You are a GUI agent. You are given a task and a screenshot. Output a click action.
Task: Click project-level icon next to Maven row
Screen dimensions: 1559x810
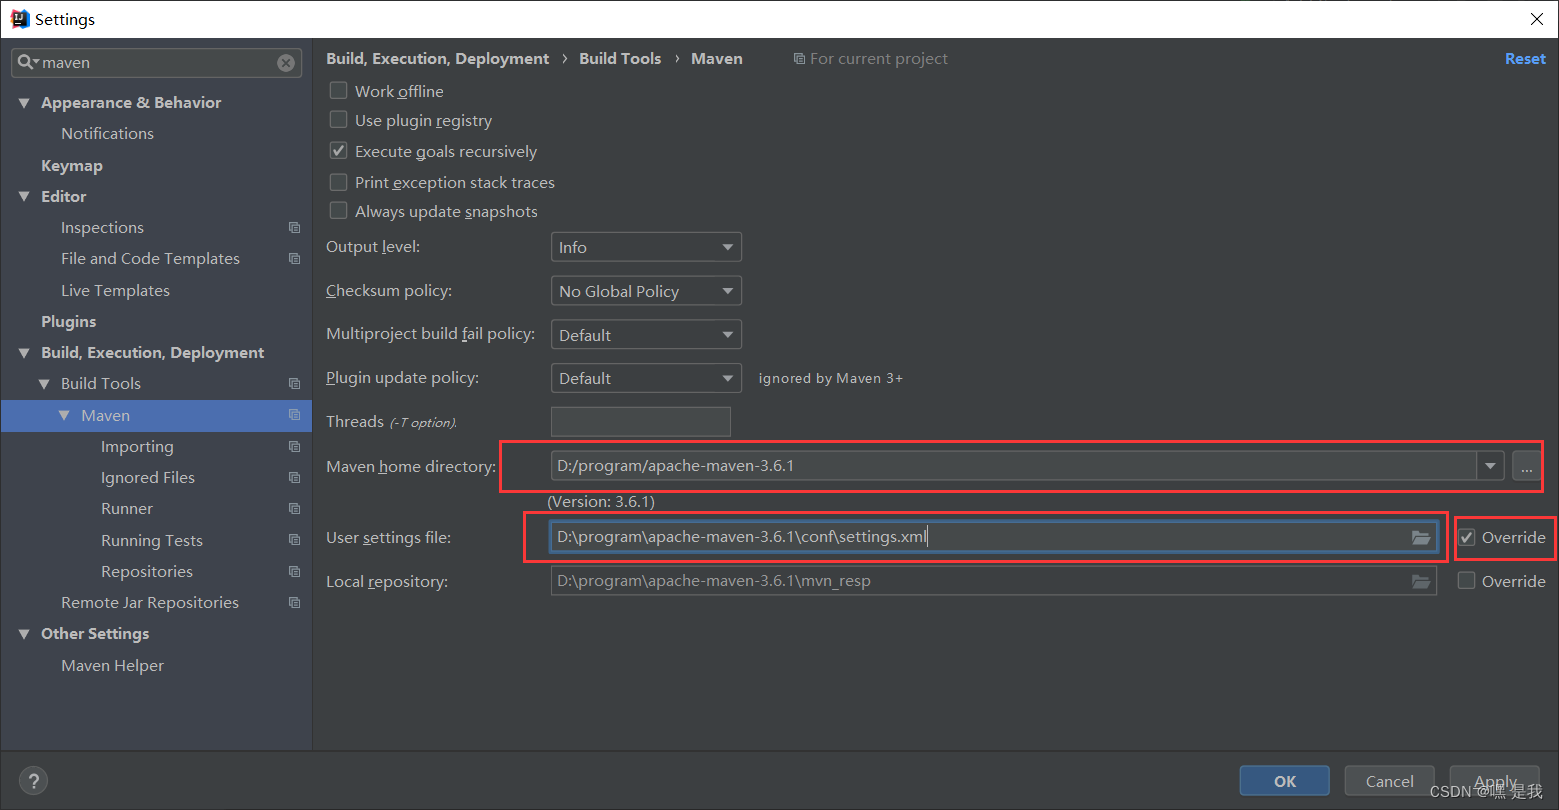tap(294, 415)
